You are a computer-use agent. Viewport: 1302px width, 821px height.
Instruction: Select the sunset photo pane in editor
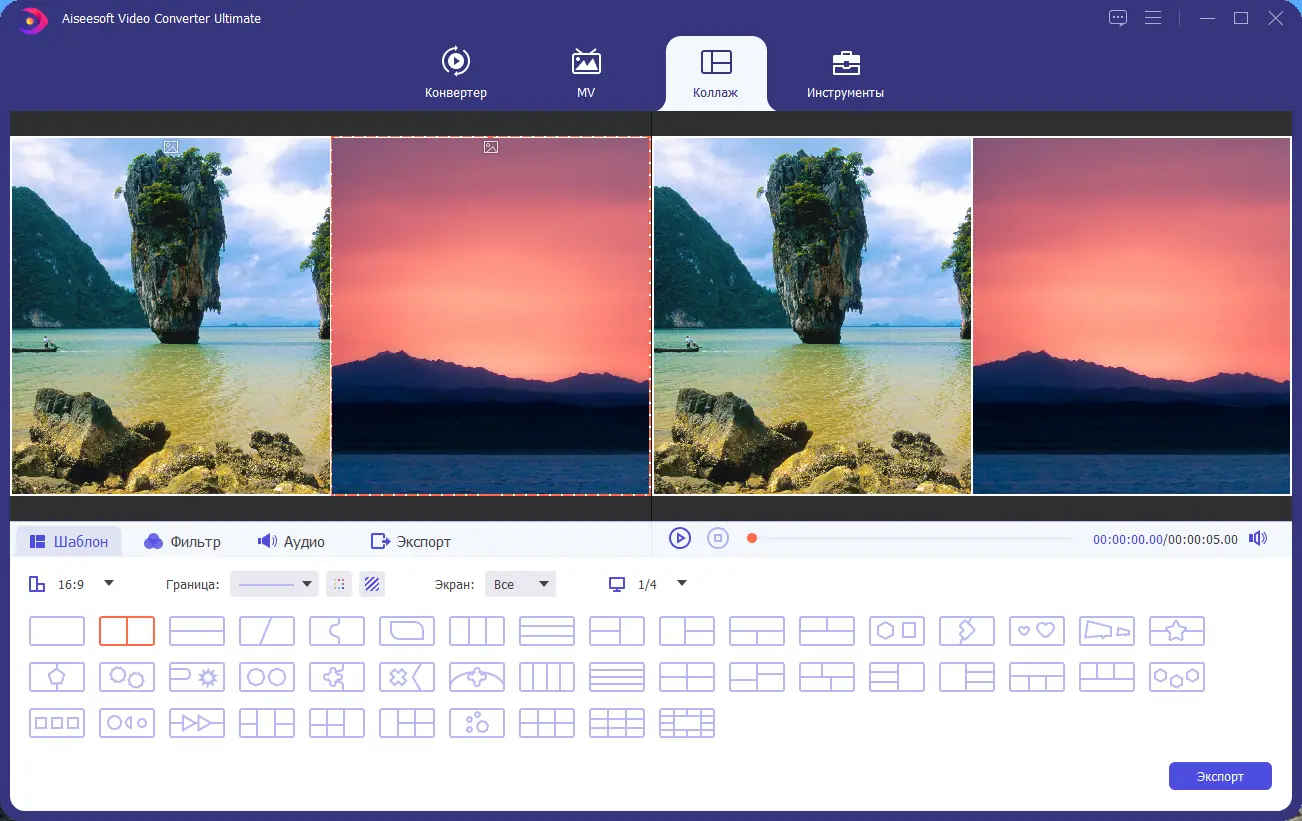pos(491,315)
